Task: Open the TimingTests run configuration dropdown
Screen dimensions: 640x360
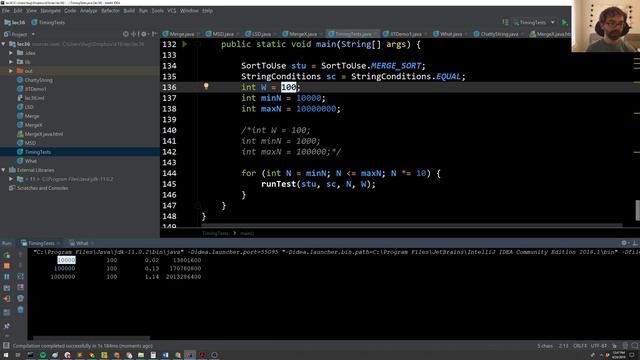Action: click(534, 22)
